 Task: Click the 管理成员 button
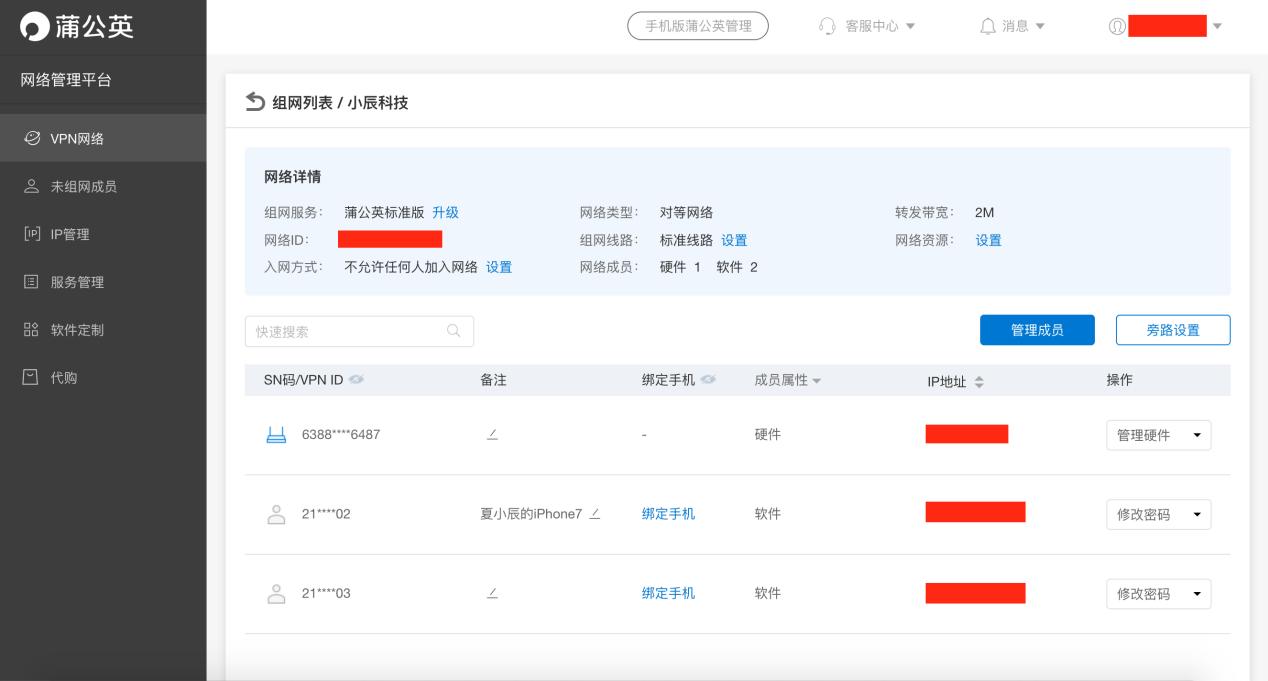click(1037, 330)
